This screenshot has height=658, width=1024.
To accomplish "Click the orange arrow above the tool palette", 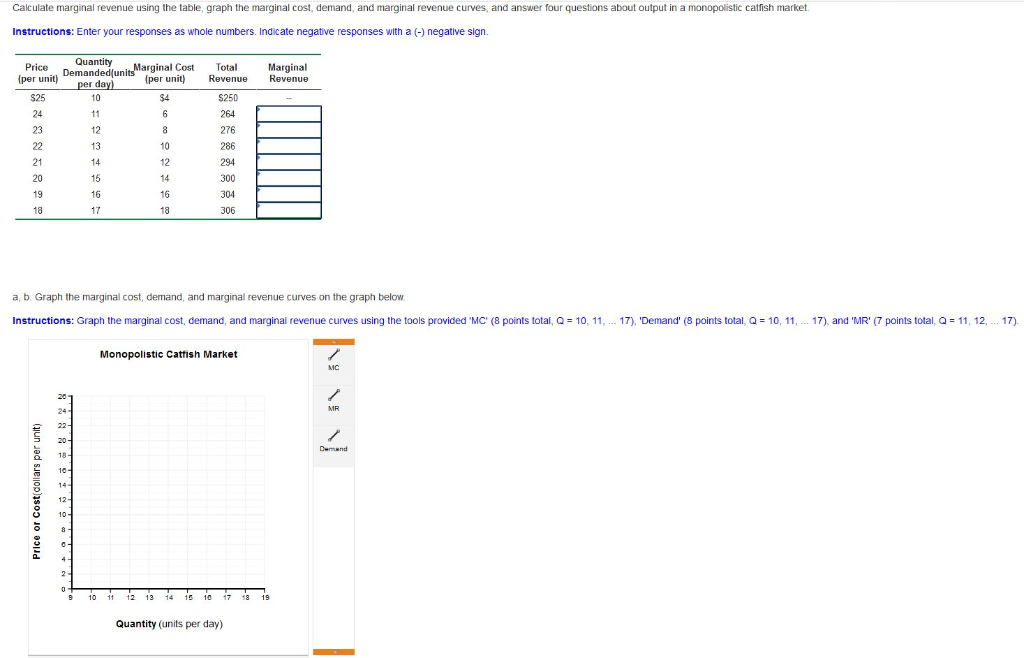I will tap(335, 343).
